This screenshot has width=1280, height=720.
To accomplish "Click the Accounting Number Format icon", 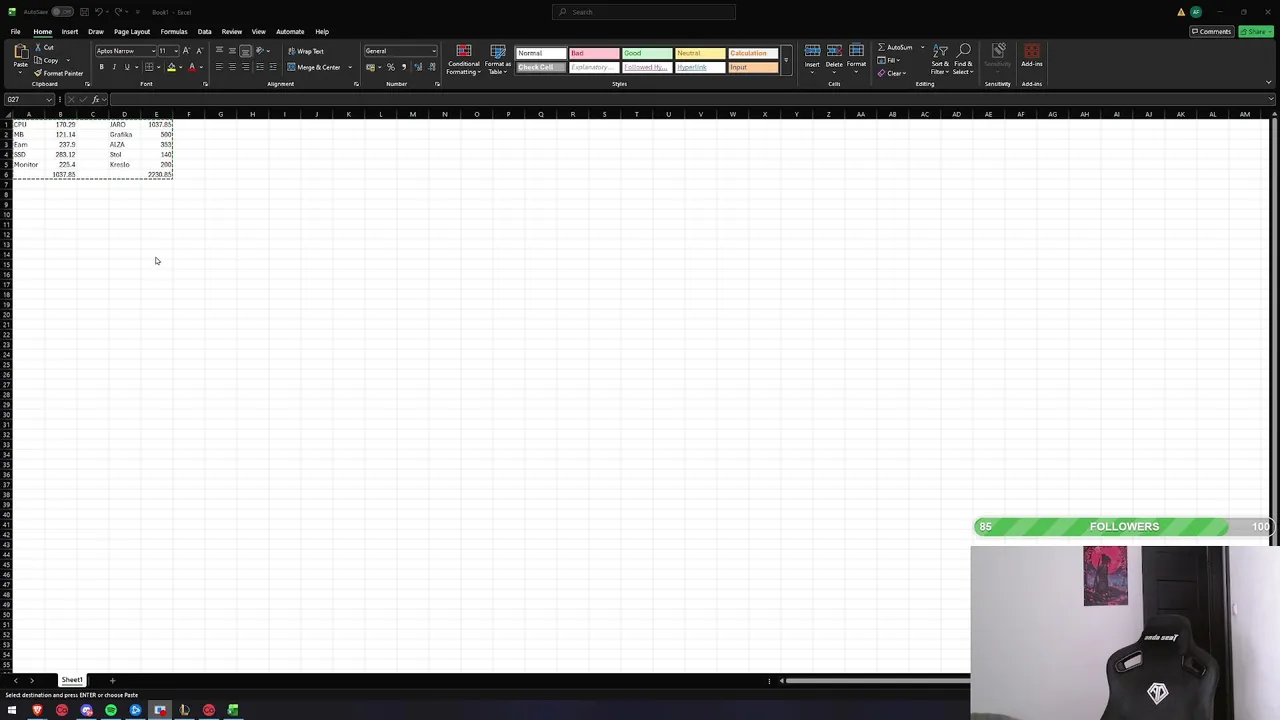I will tap(370, 67).
